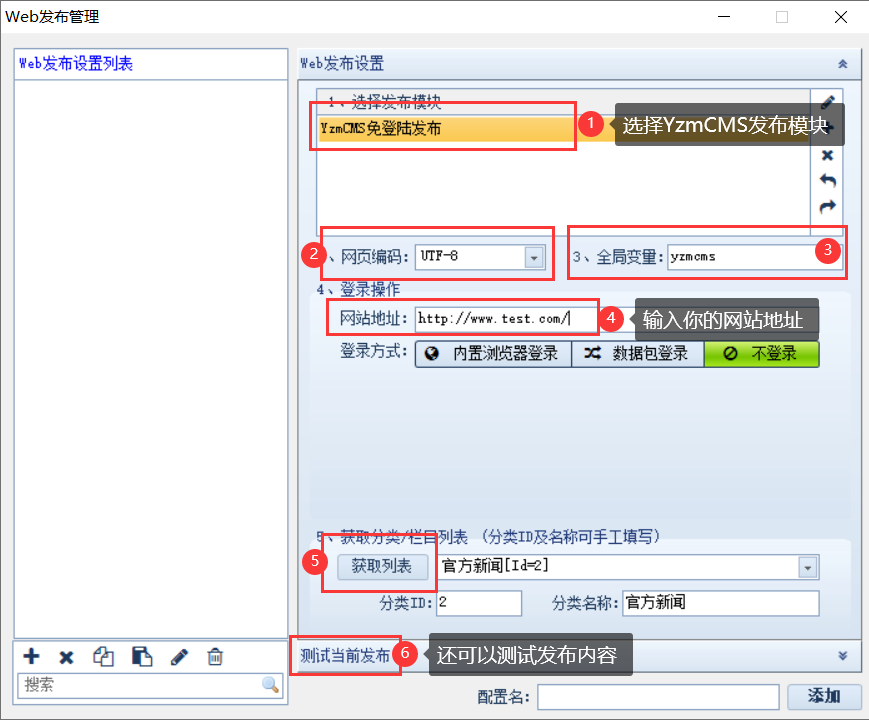The image size is (869, 720).
Task: Click the left-curved arrow icon beside module list
Action: coord(828,181)
